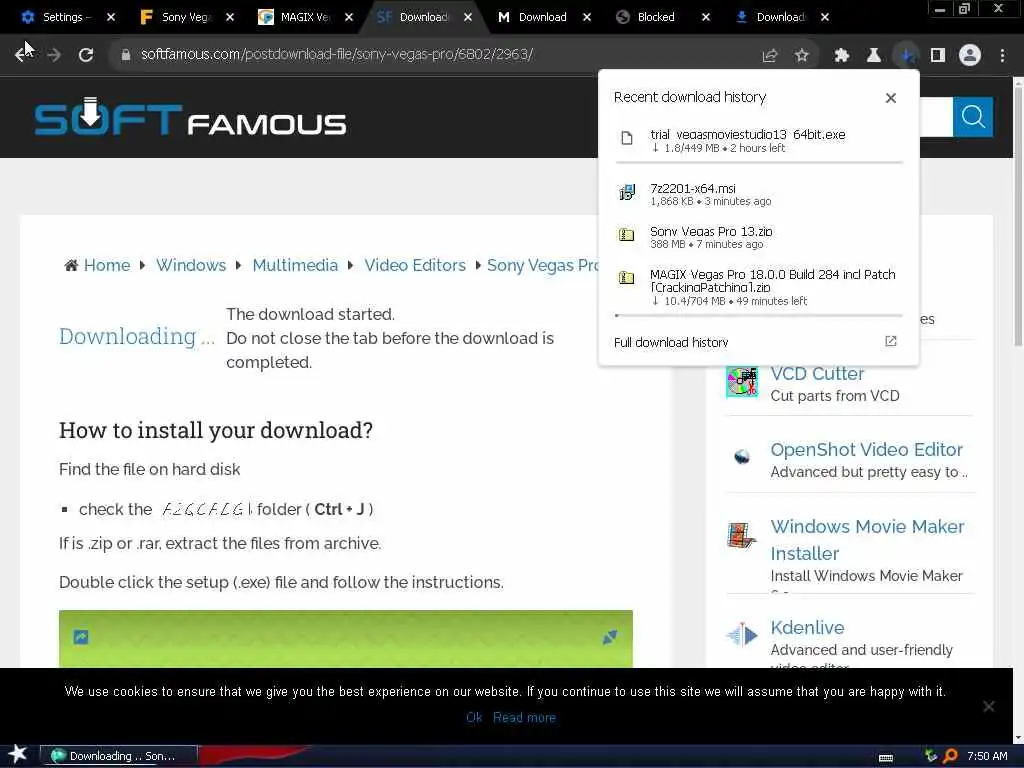
Task: Select MAGIX Vegas Pro 18.0.0 zip download
Action: tap(758, 287)
